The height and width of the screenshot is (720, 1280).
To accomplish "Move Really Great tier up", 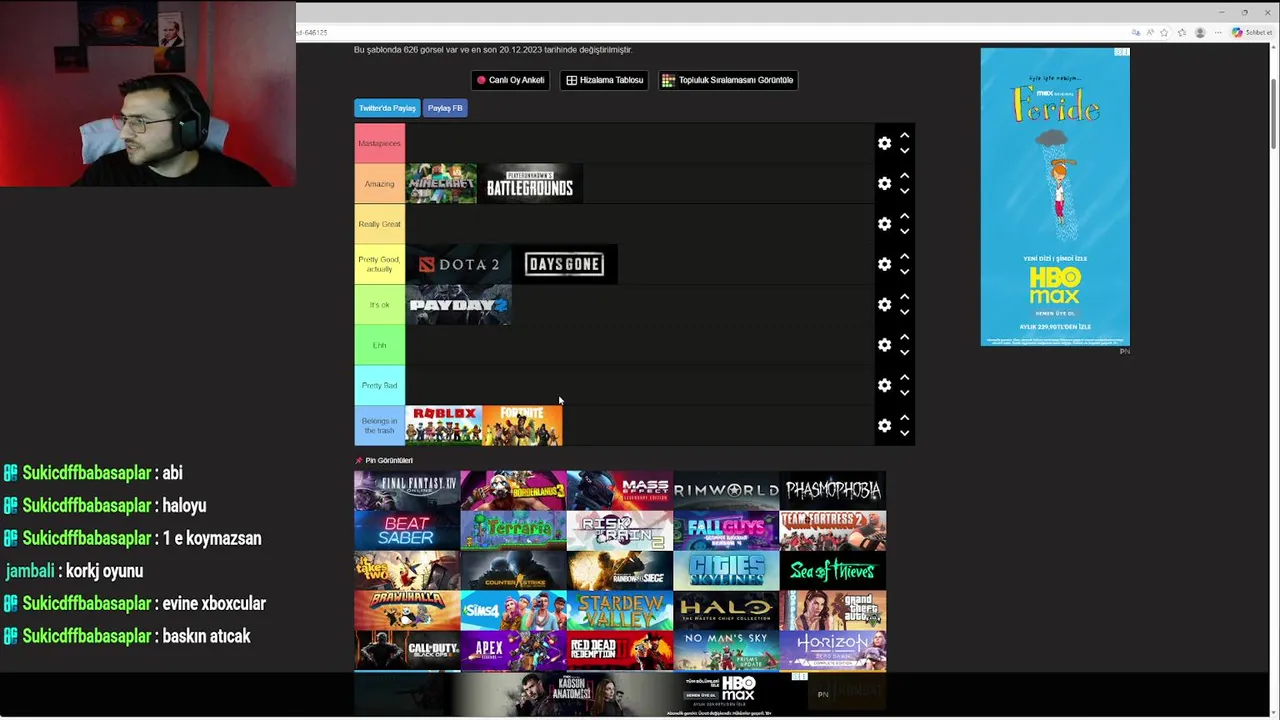I will click(x=904, y=216).
